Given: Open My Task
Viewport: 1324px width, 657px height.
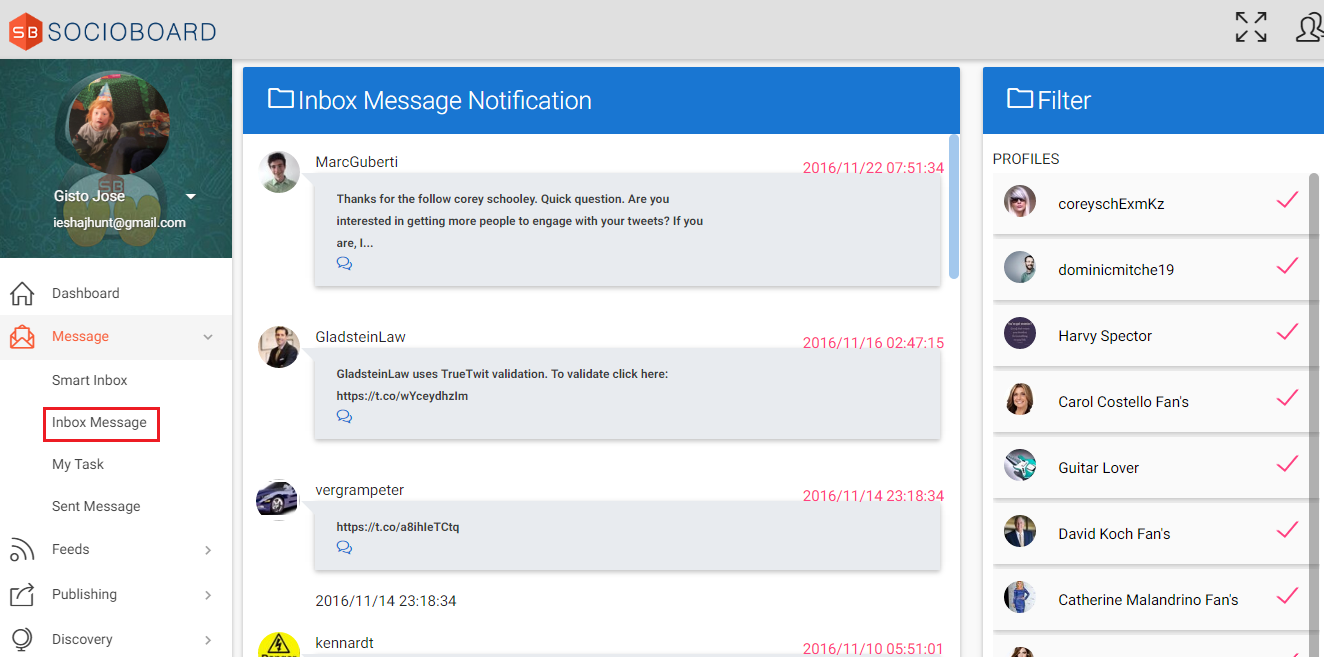Looking at the screenshot, I should point(78,464).
